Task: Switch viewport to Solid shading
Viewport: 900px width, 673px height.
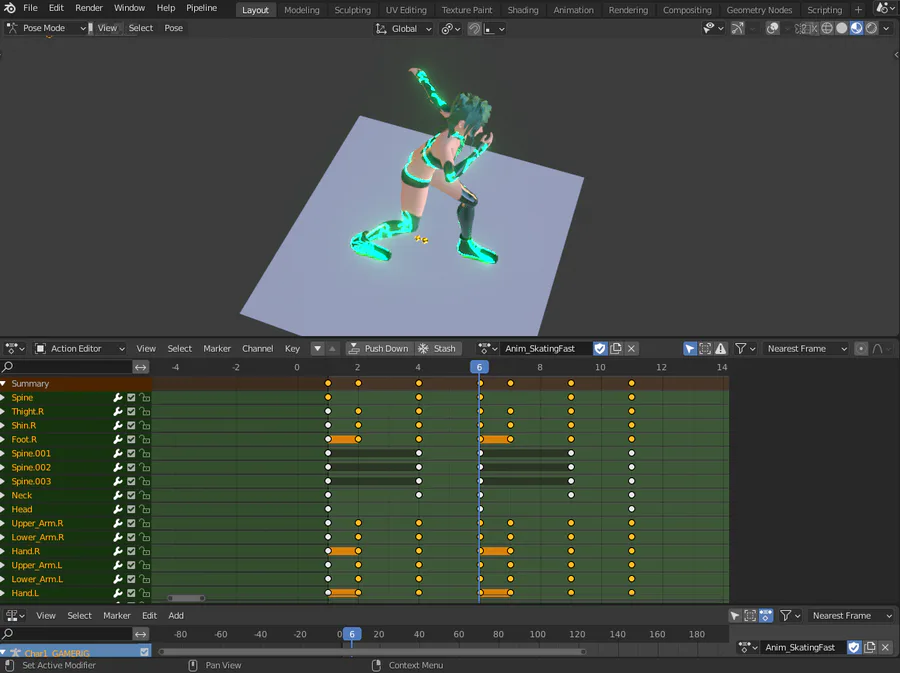Action: pyautogui.click(x=841, y=28)
